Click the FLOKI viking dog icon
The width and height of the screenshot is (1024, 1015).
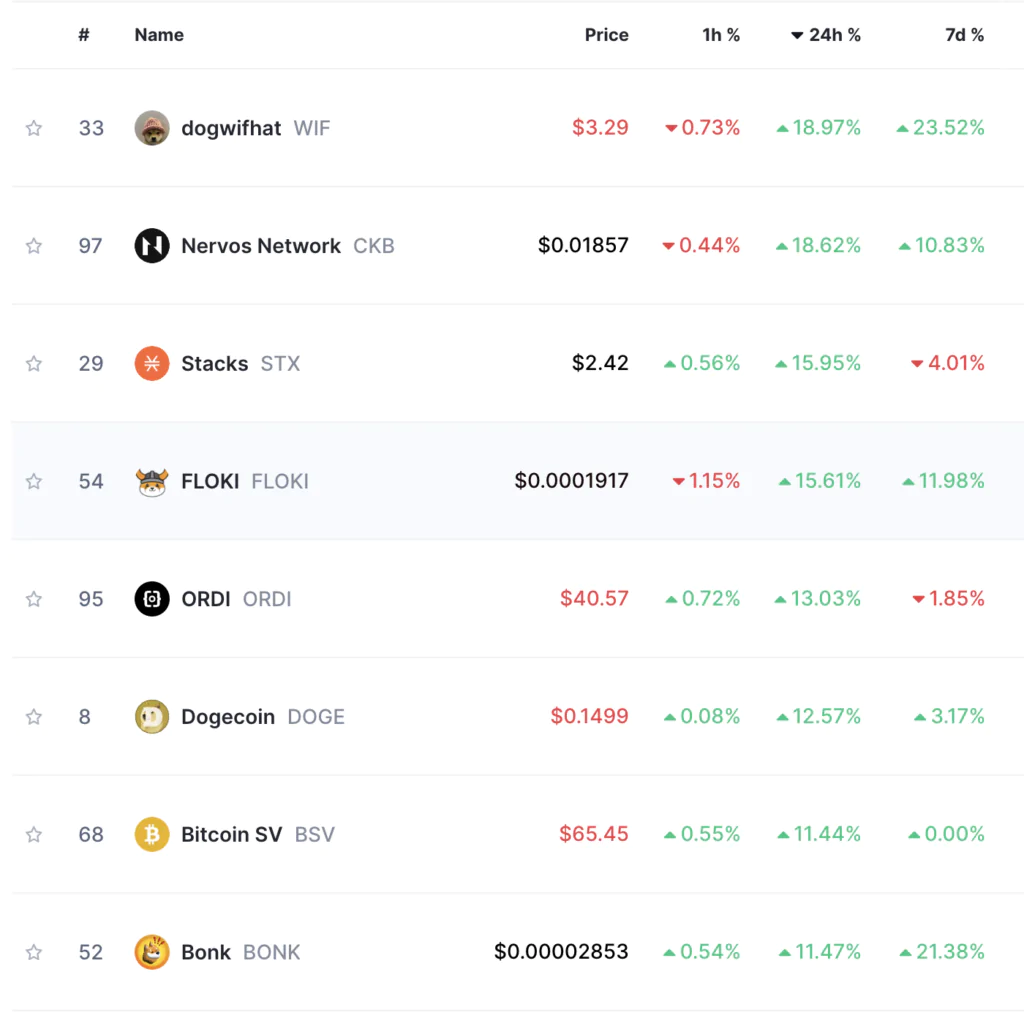click(152, 481)
